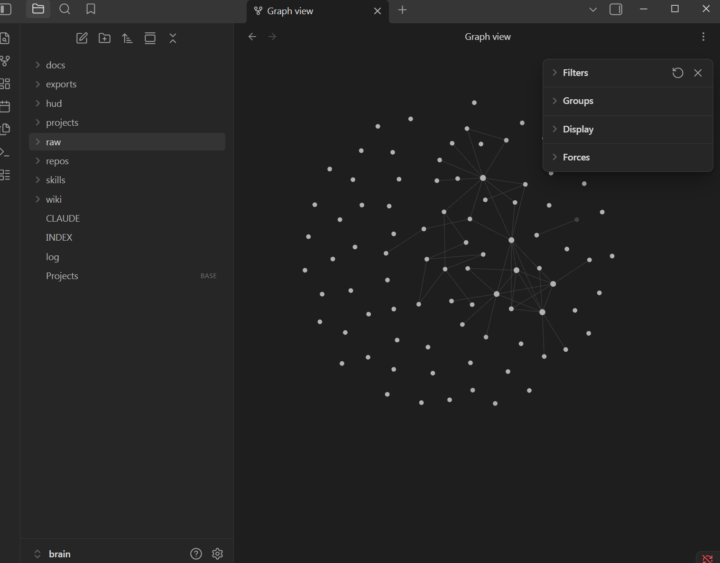Open the graph view icon in the left ribbon
This screenshot has width=720, height=563.
5,61
